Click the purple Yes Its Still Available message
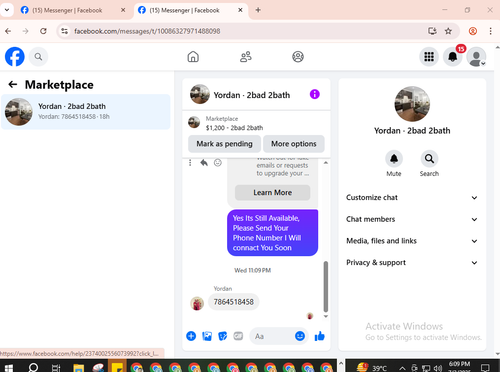500x372 pixels. (272, 233)
